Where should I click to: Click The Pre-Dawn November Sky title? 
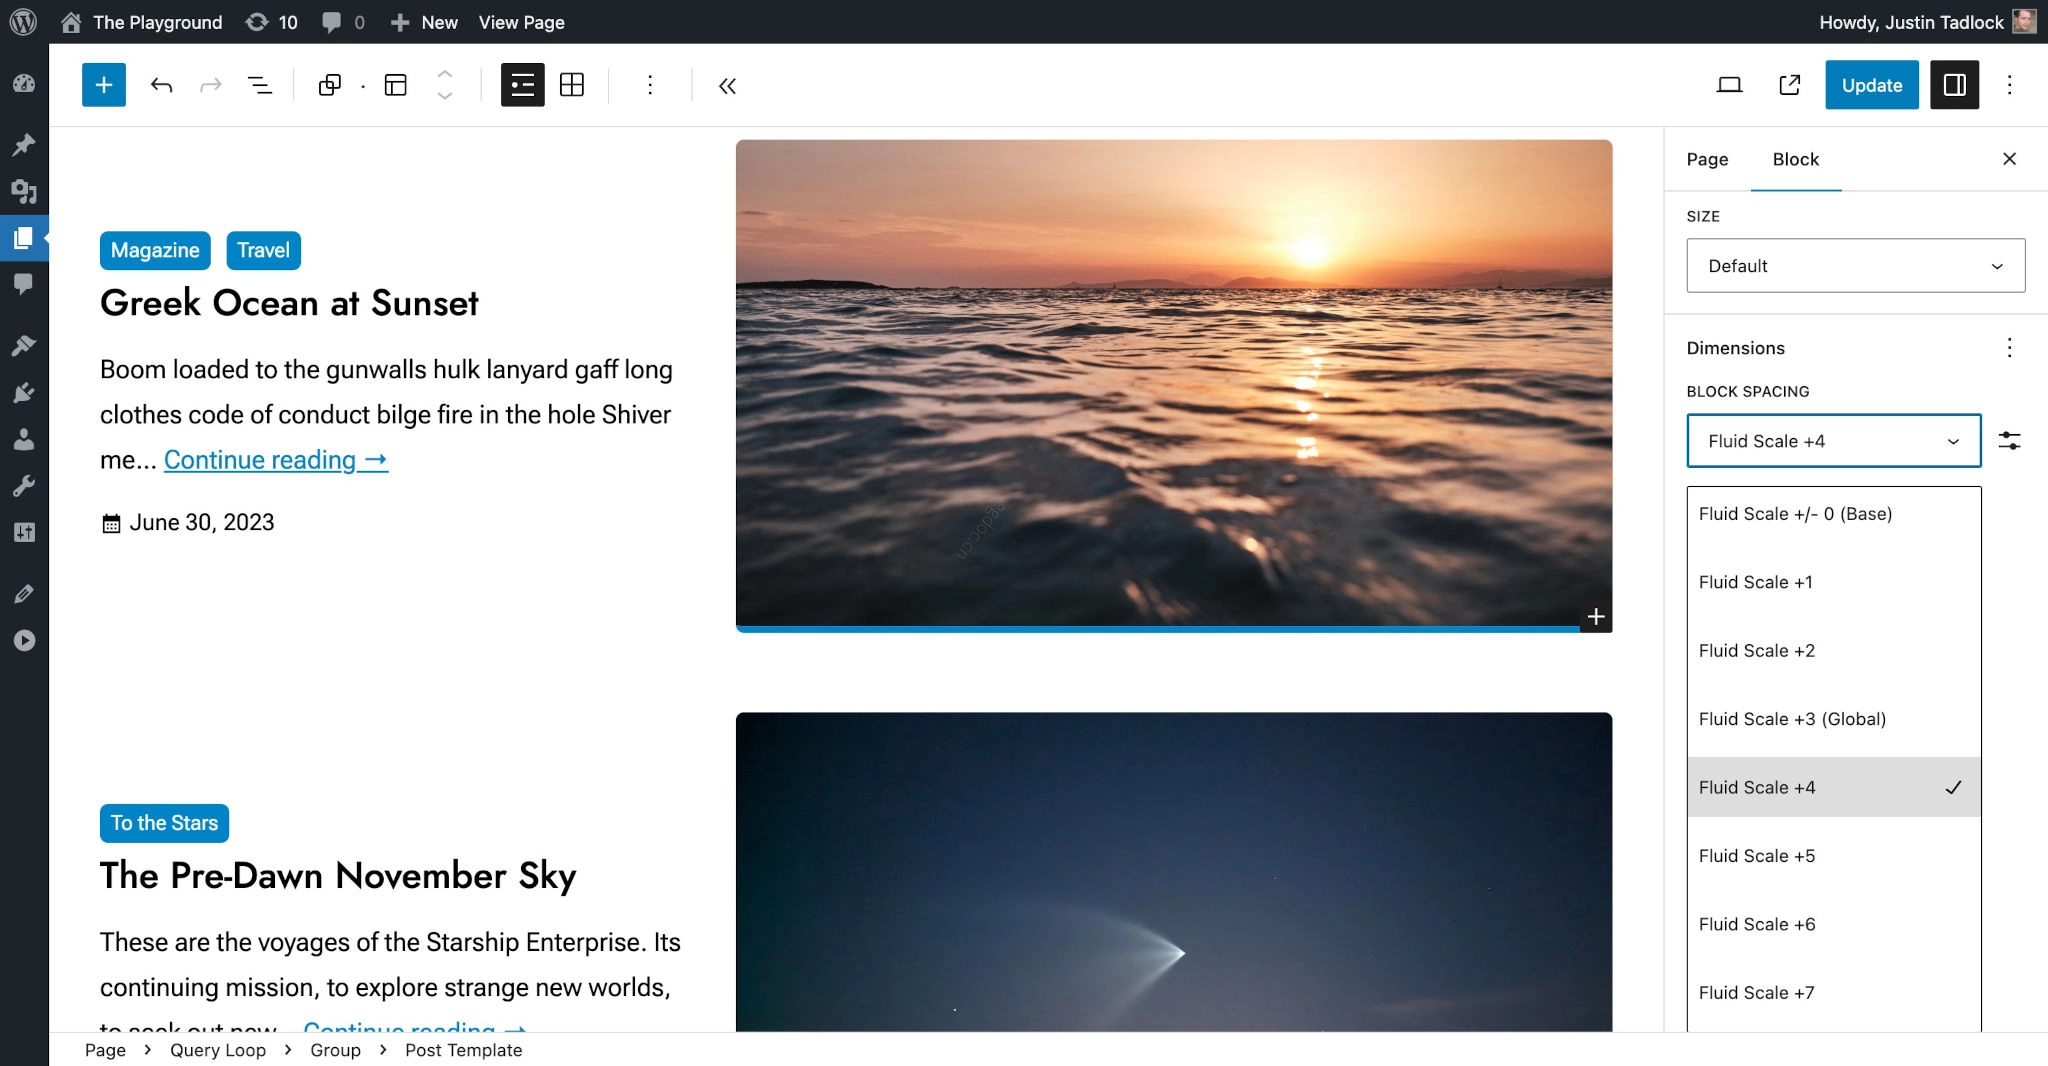pos(338,876)
